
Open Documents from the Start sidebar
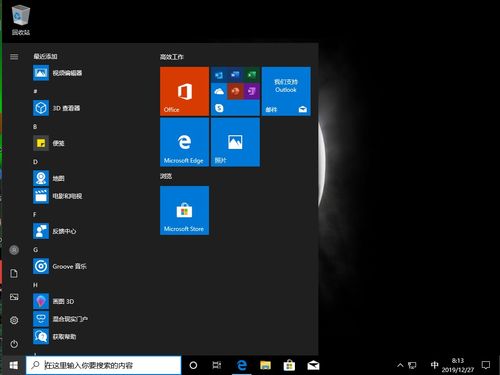[14, 274]
